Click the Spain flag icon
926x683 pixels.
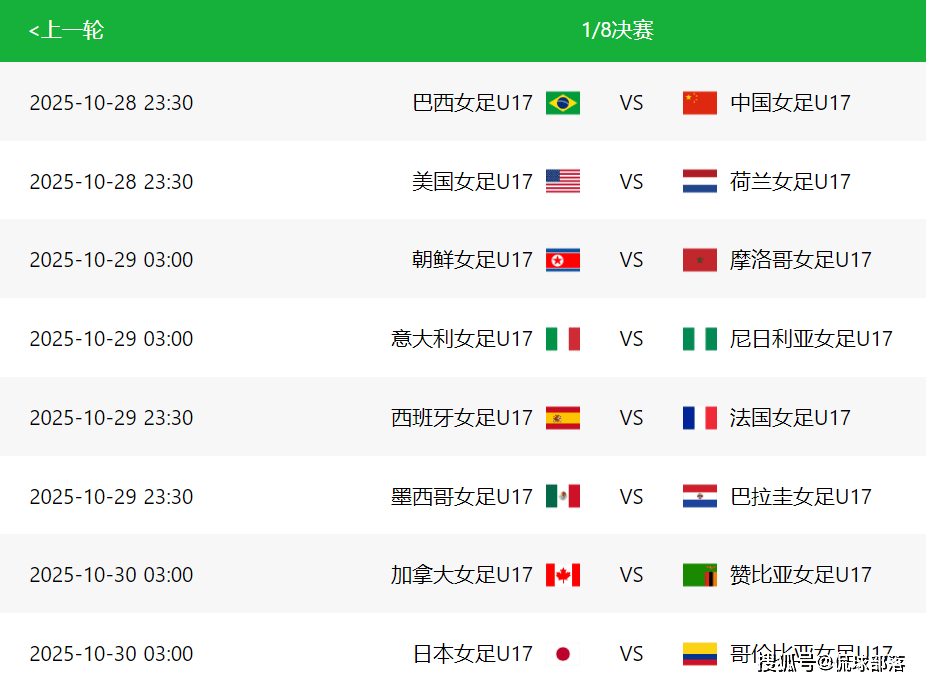click(562, 418)
